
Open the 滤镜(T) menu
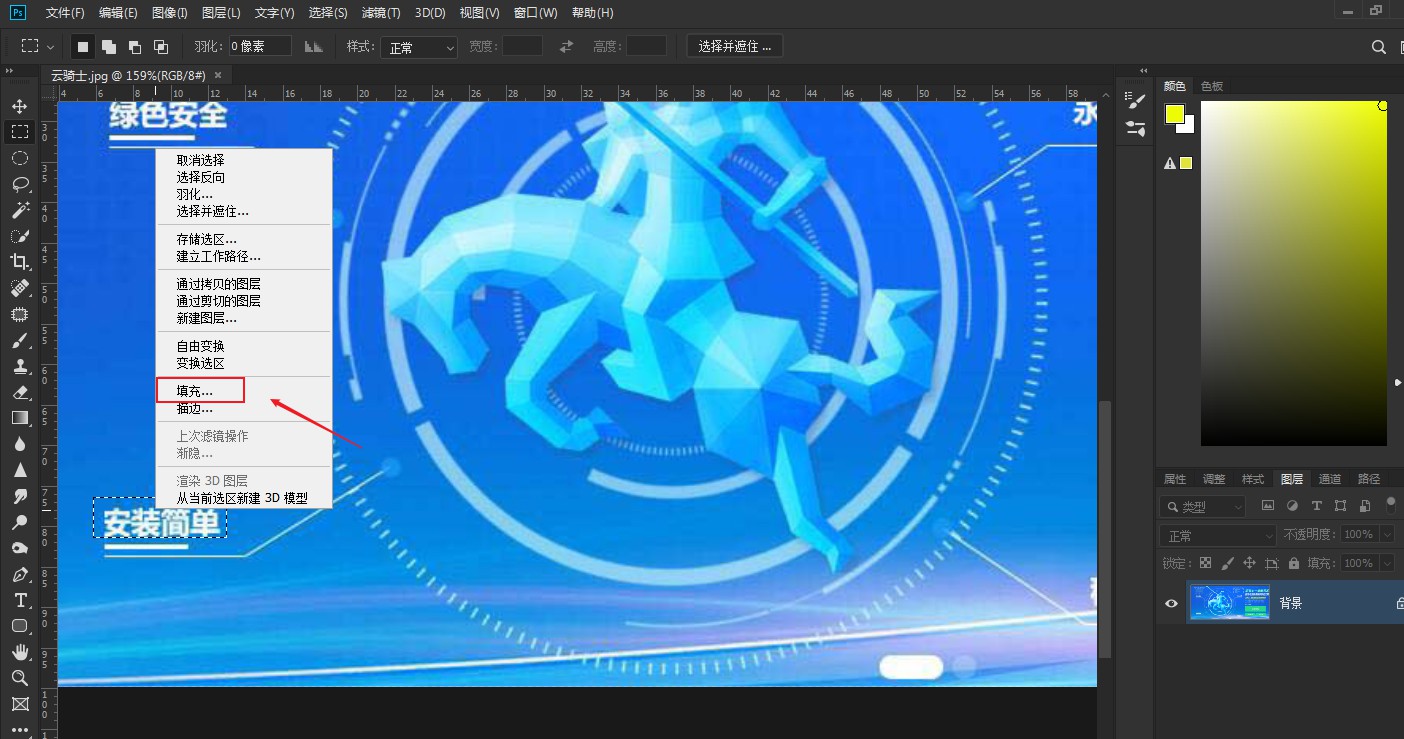click(x=381, y=13)
